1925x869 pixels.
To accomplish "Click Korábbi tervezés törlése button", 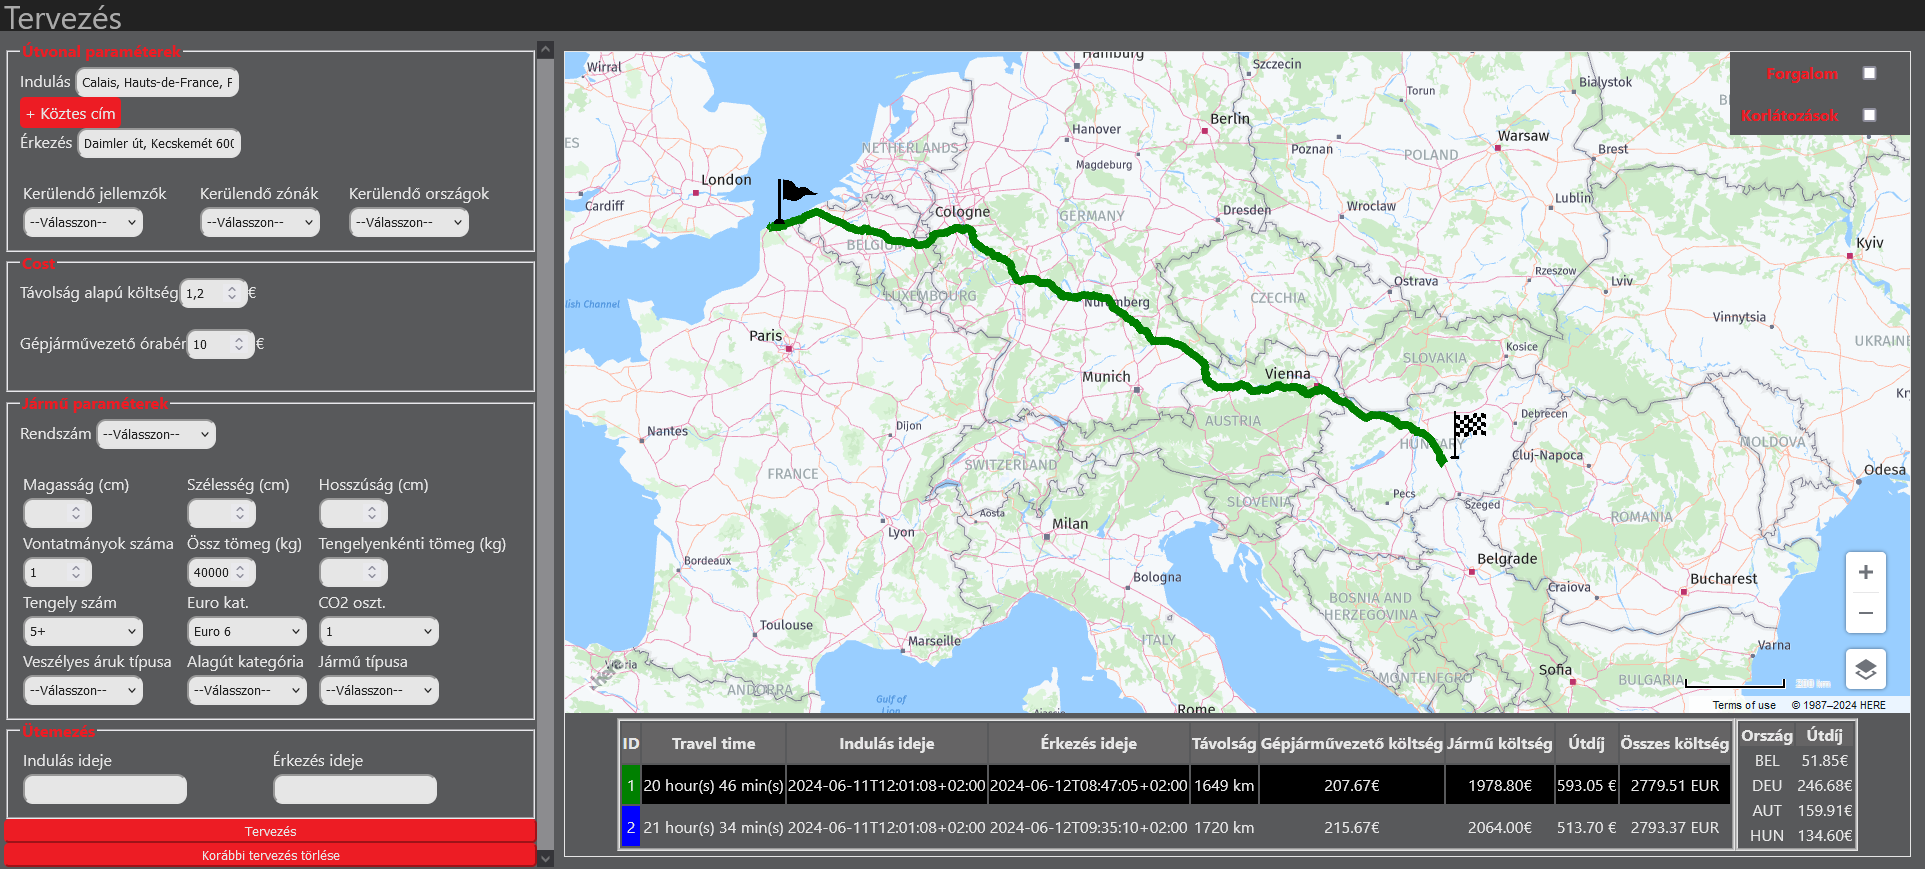I will [x=270, y=856].
